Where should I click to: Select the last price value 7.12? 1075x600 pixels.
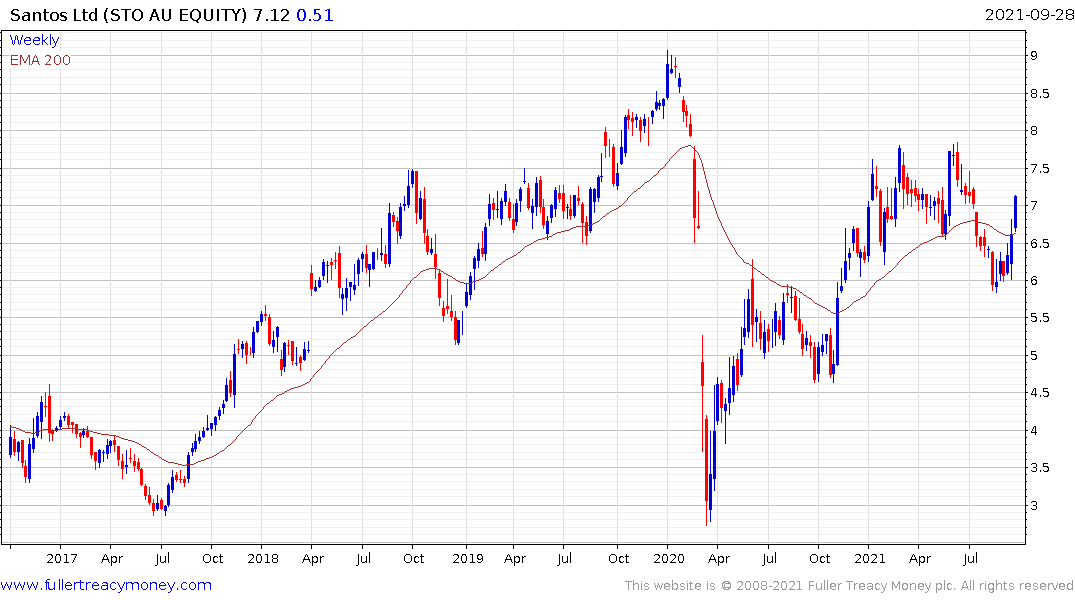(271, 15)
